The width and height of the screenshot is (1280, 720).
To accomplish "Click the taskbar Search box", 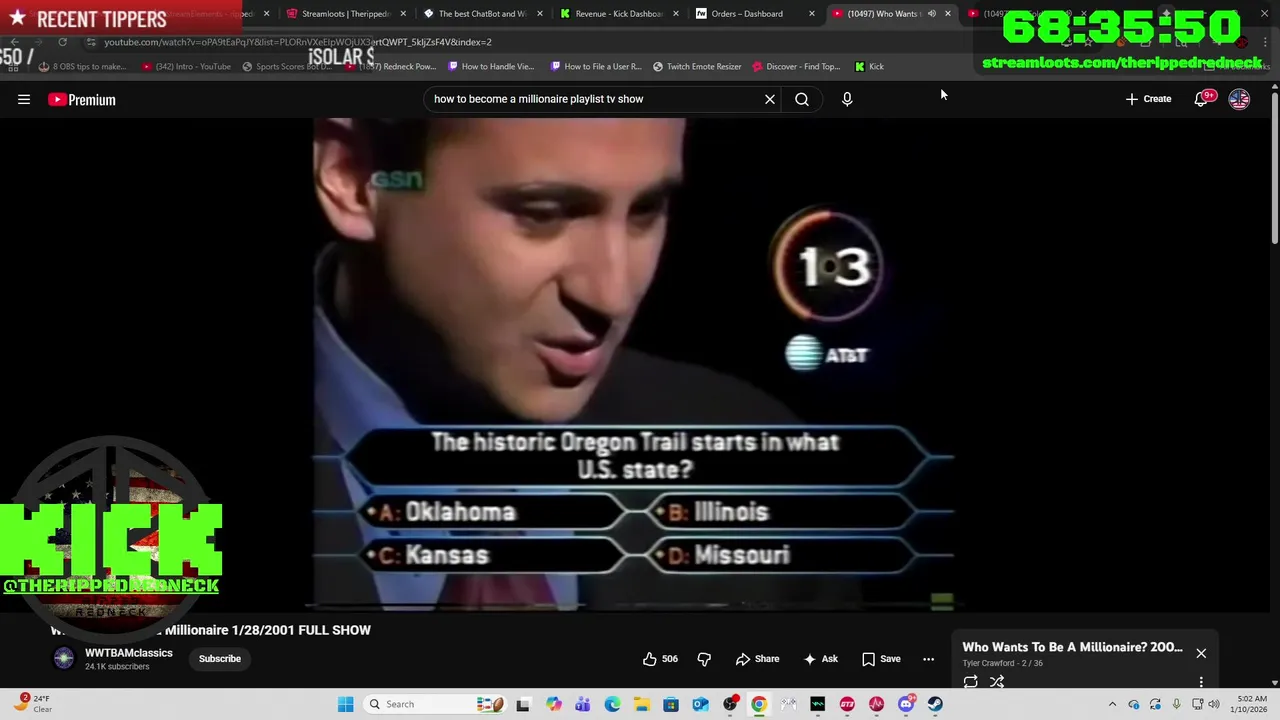I will click(436, 704).
